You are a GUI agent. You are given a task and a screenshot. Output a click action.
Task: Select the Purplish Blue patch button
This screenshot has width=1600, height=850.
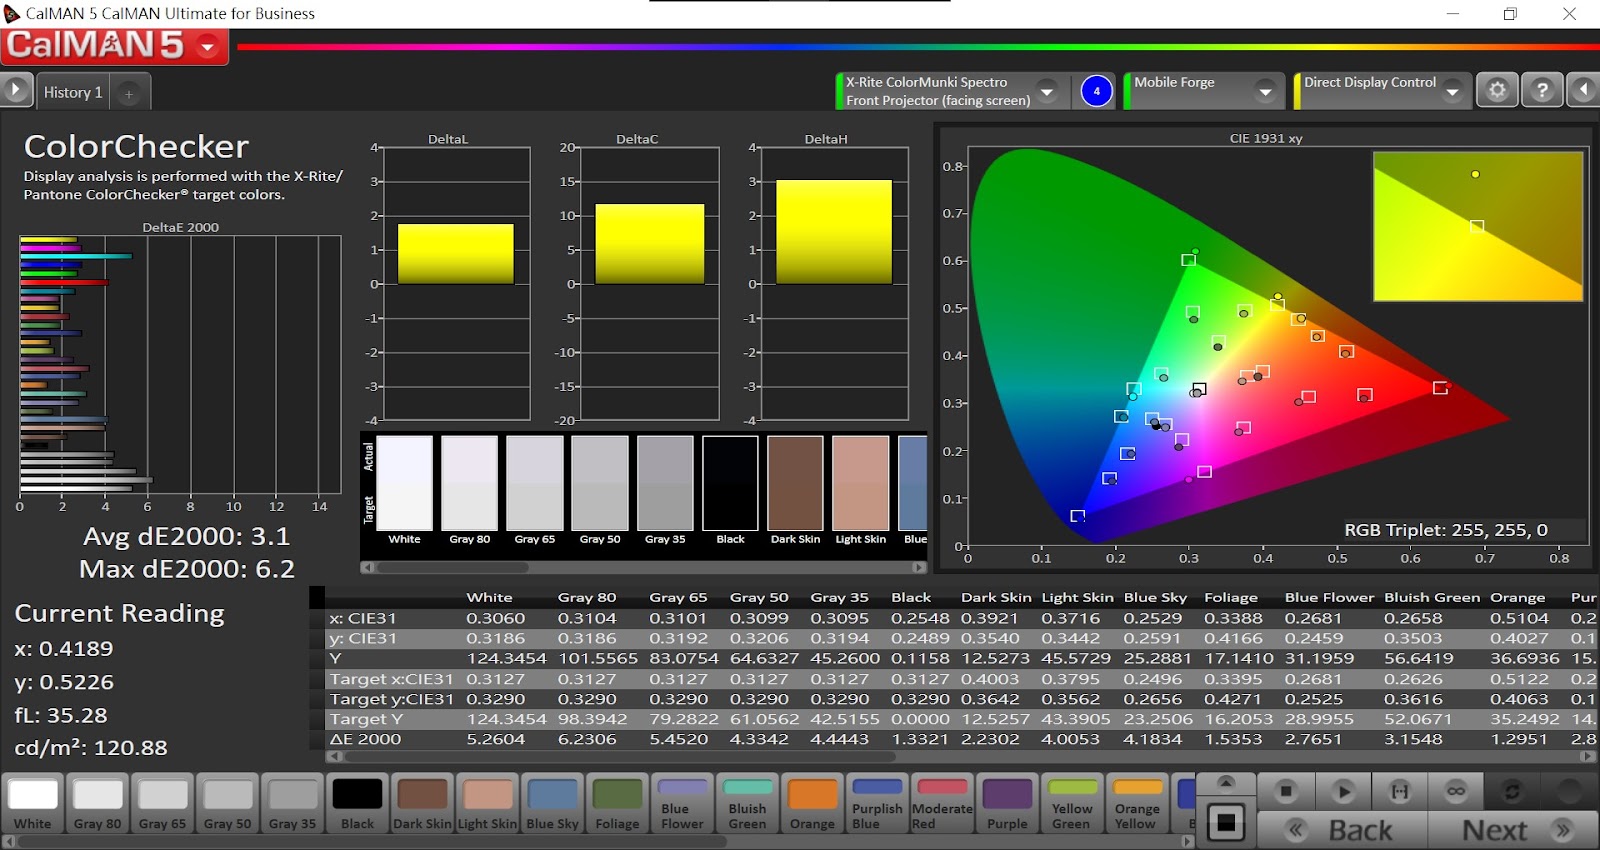877,803
